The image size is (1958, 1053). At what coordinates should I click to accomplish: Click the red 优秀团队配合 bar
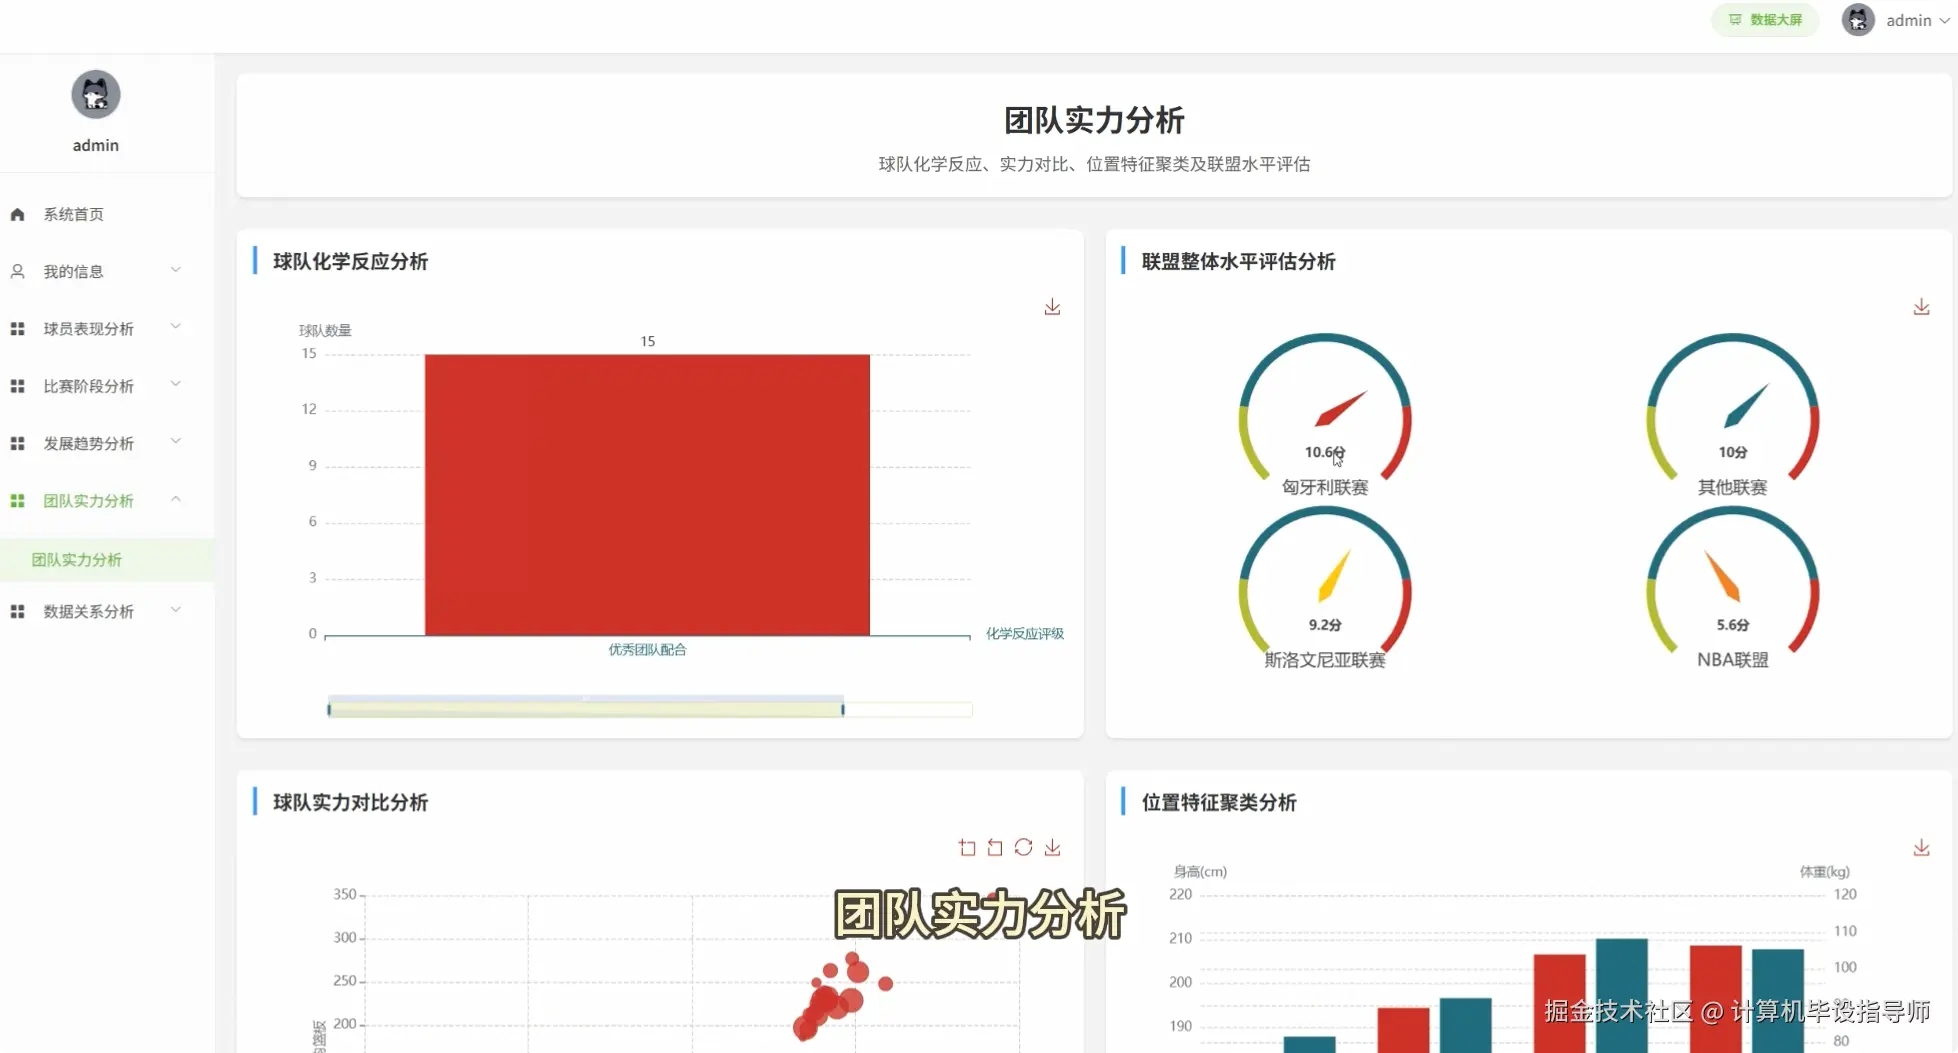click(647, 495)
